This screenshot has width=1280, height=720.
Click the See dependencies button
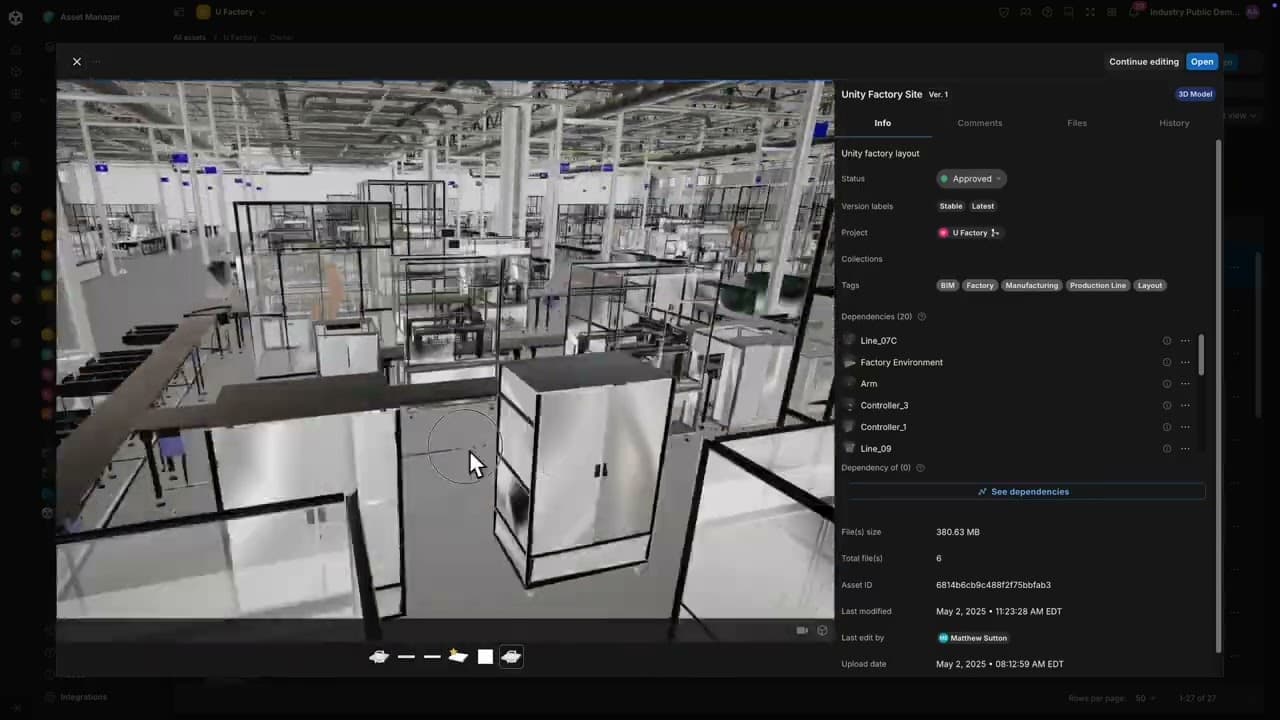pyautogui.click(x=1023, y=492)
